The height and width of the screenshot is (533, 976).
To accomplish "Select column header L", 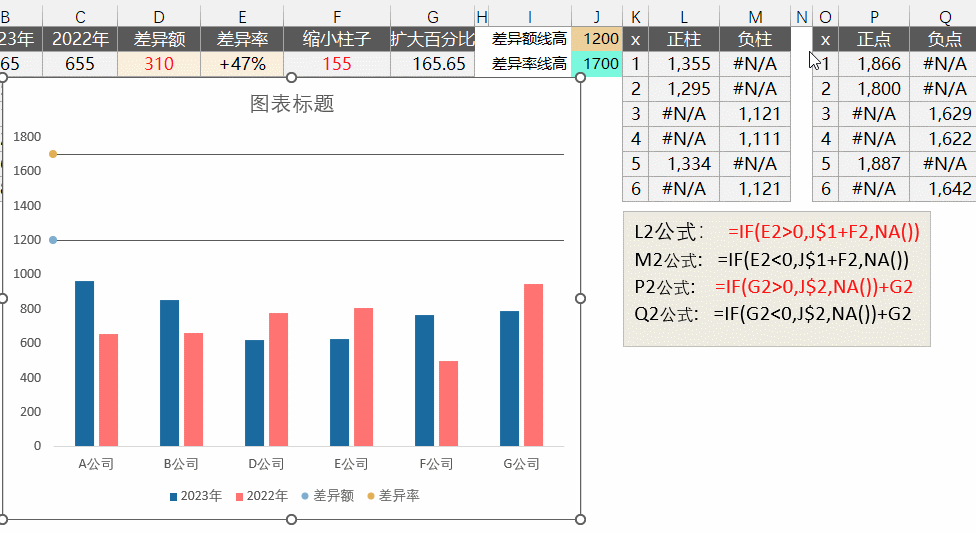I will tap(684, 17).
